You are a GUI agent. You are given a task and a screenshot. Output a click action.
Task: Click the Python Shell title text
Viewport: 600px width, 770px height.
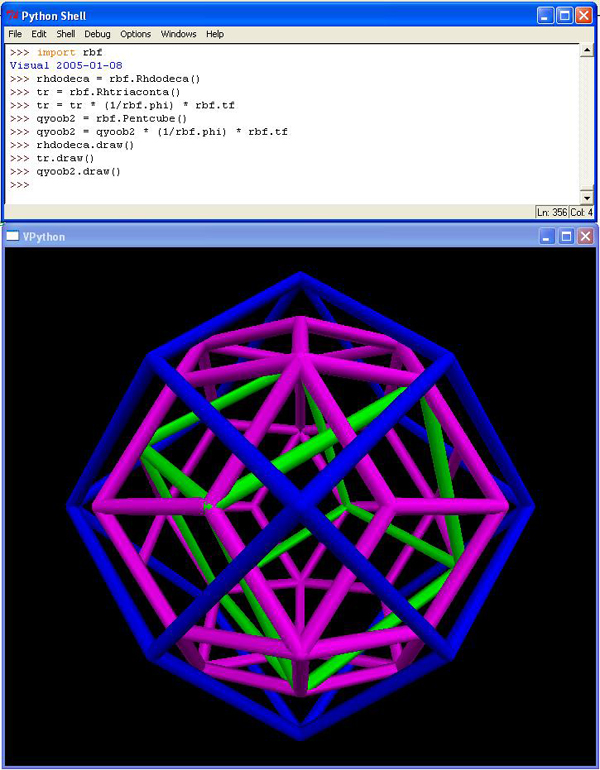[54, 16]
